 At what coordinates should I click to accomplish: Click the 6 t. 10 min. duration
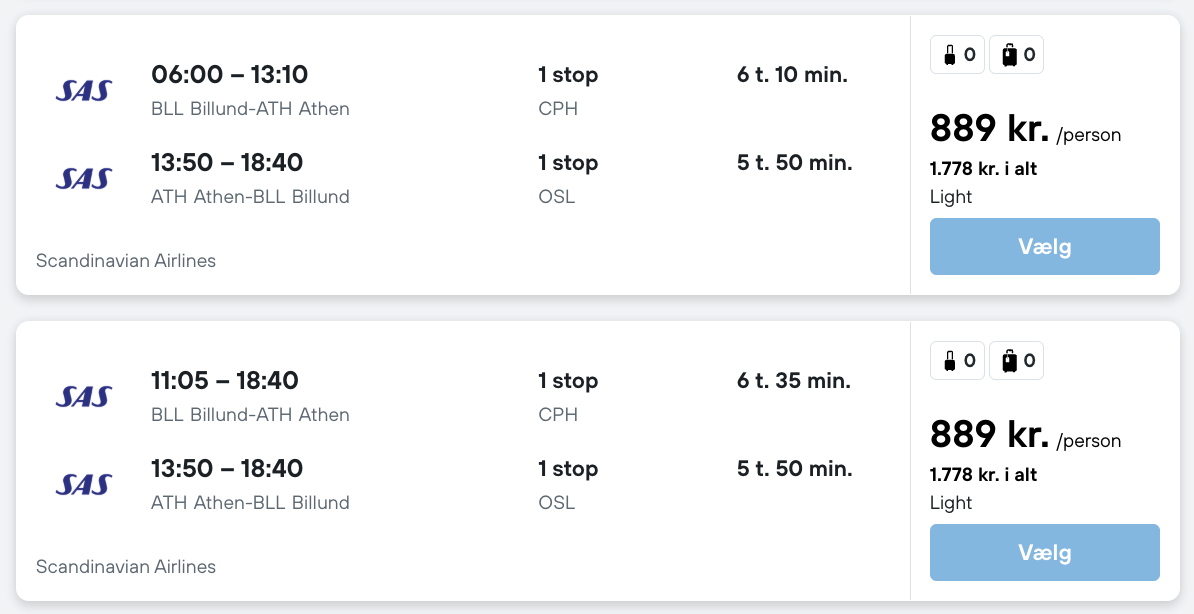(792, 75)
